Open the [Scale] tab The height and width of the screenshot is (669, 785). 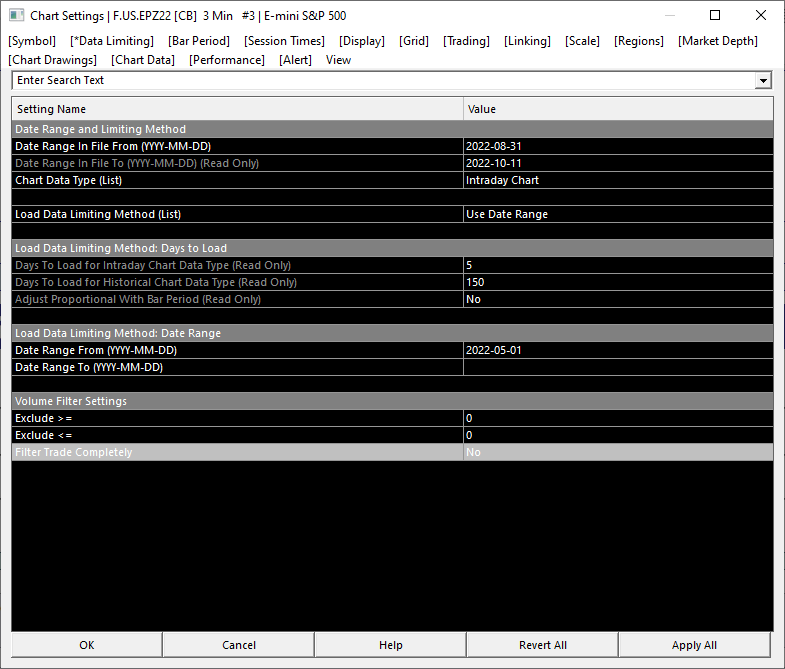[x=582, y=41]
